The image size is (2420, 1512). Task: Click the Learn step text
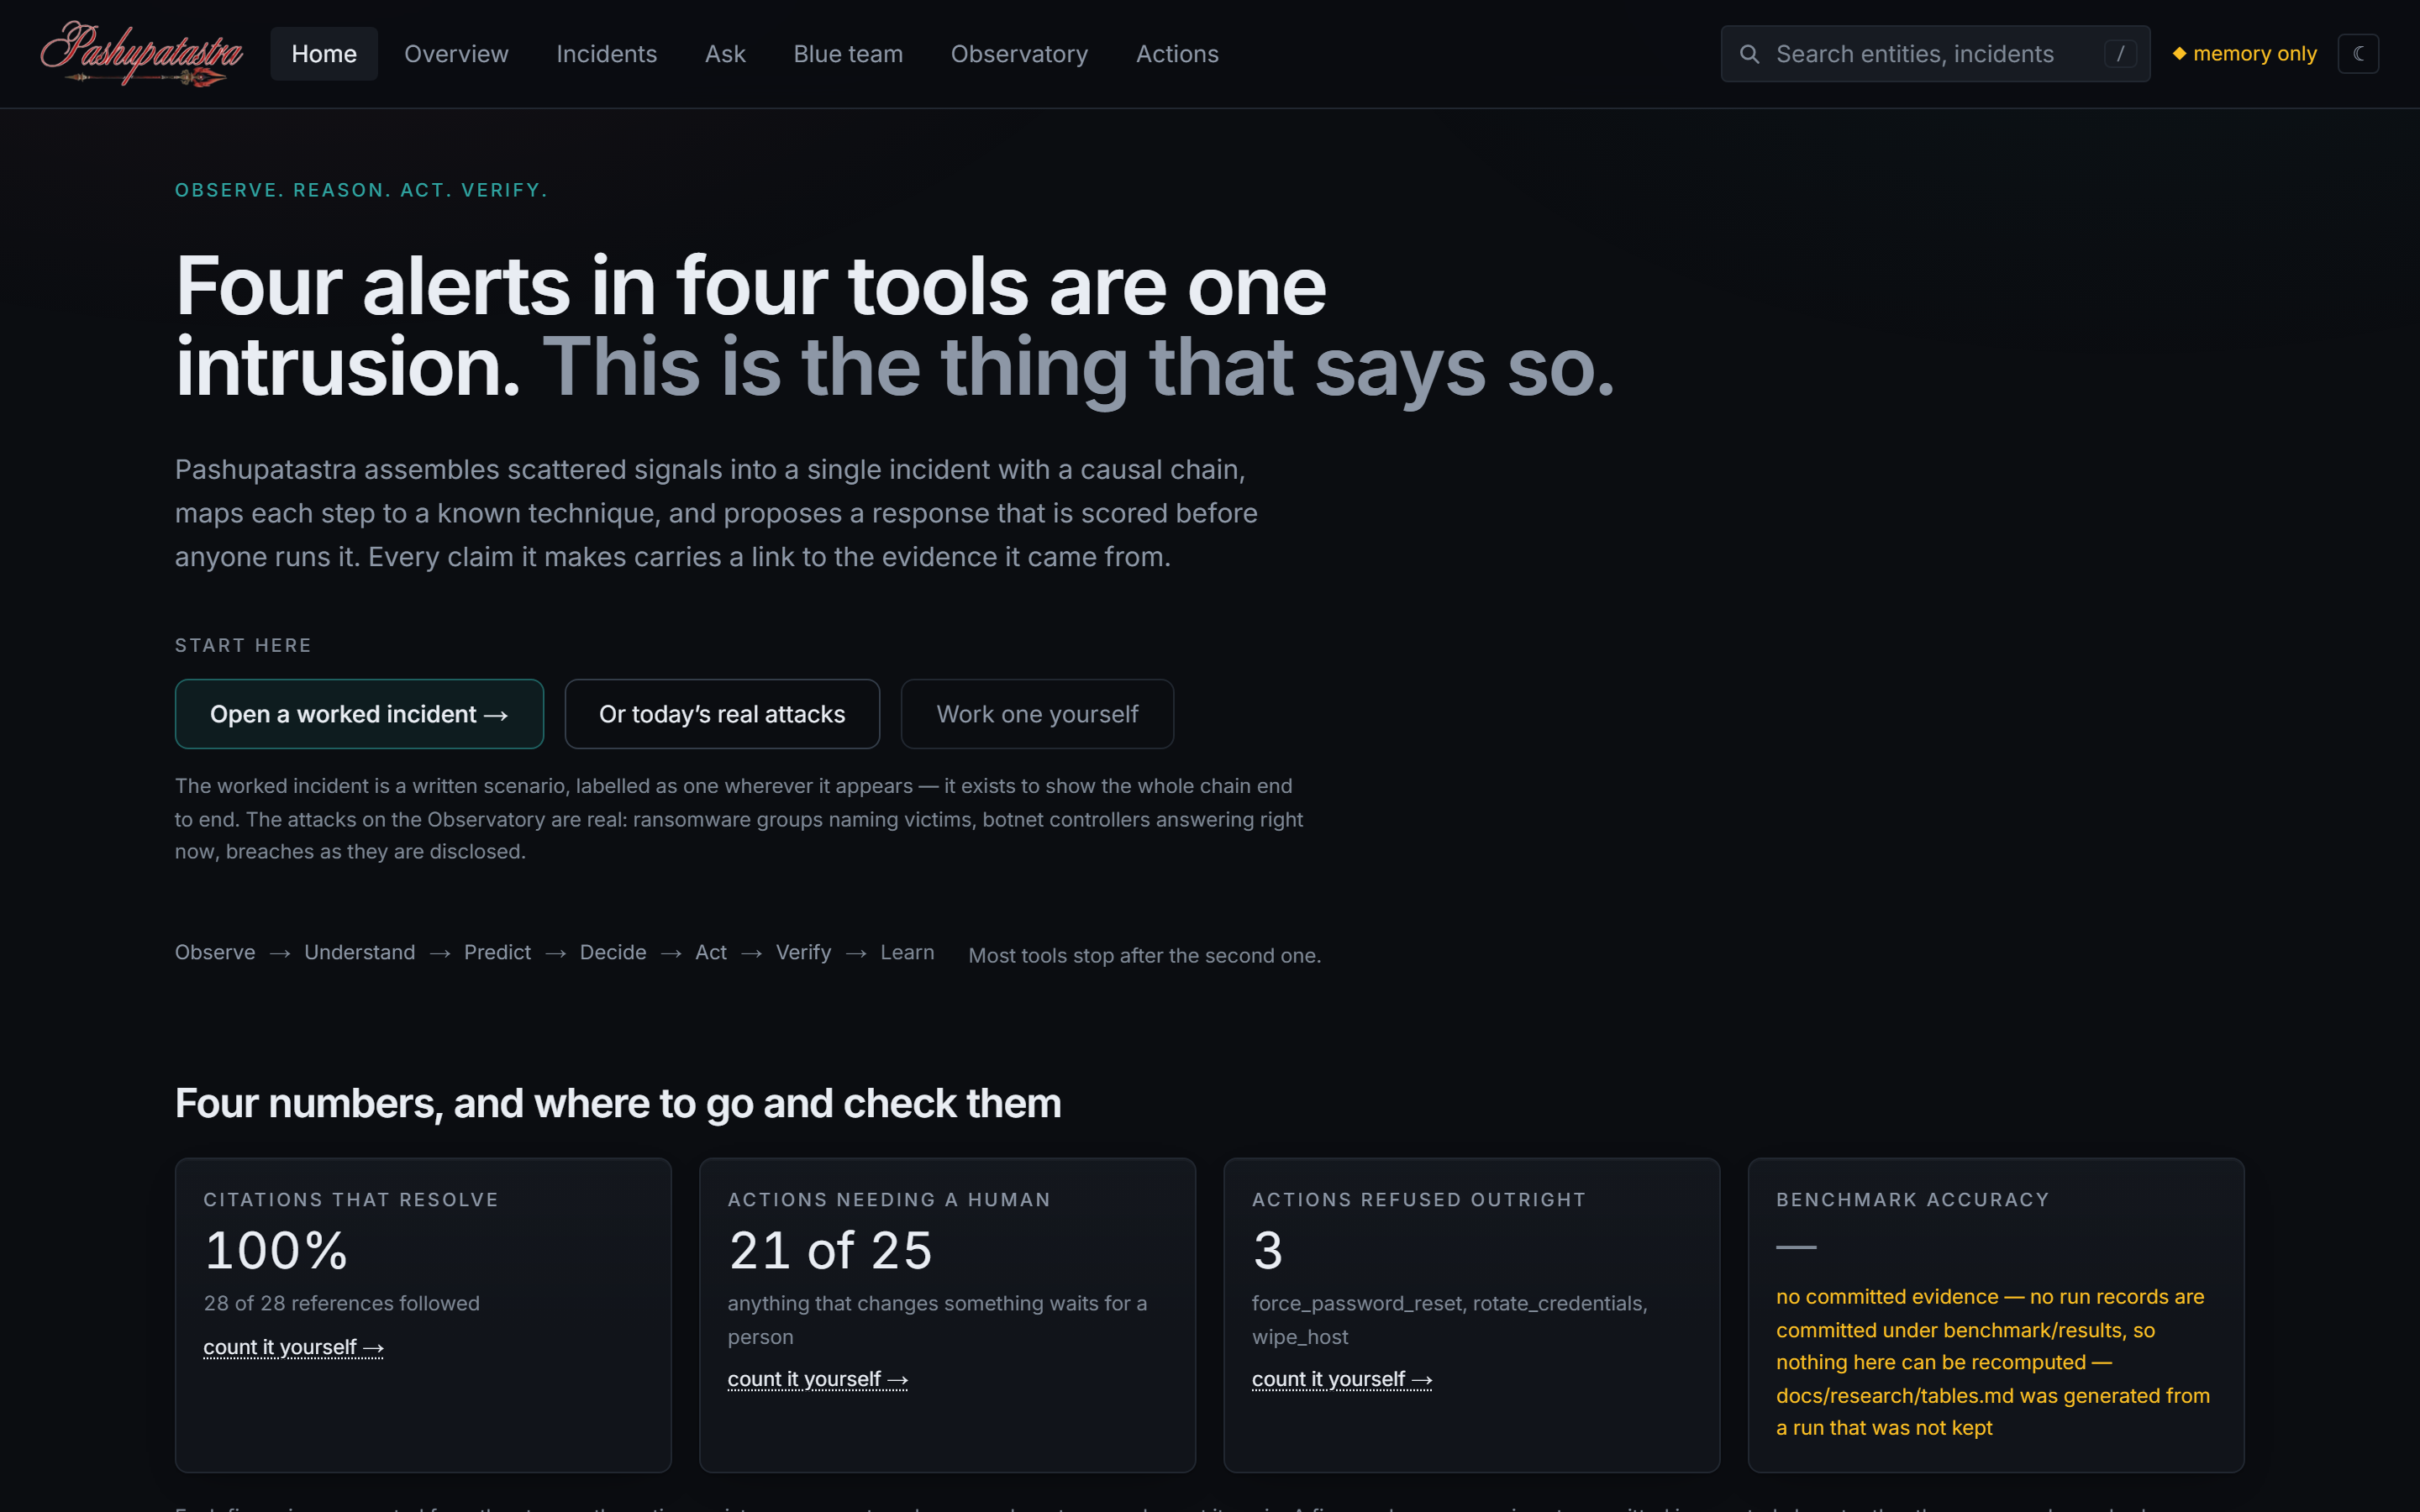[x=907, y=952]
